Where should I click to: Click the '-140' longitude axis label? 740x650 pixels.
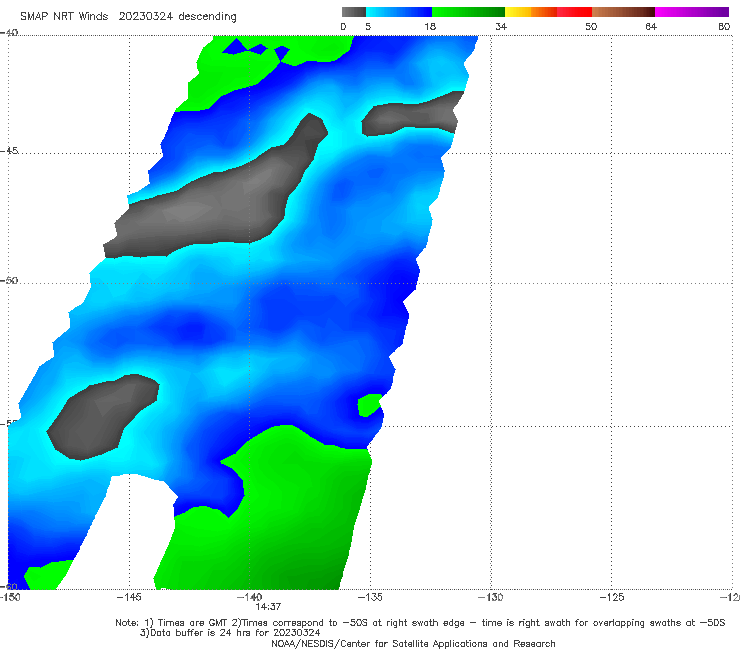[249, 597]
